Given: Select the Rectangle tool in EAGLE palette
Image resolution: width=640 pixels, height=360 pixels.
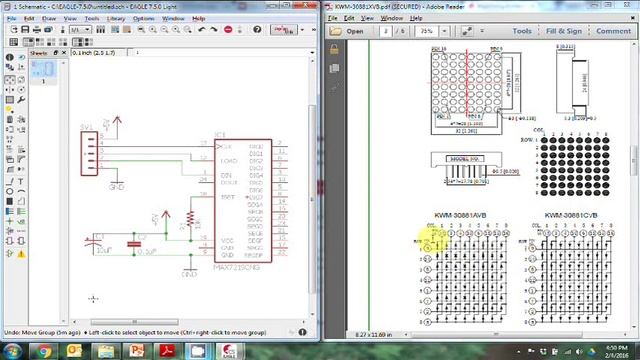Looking at the screenshot, I should pos(10,201).
